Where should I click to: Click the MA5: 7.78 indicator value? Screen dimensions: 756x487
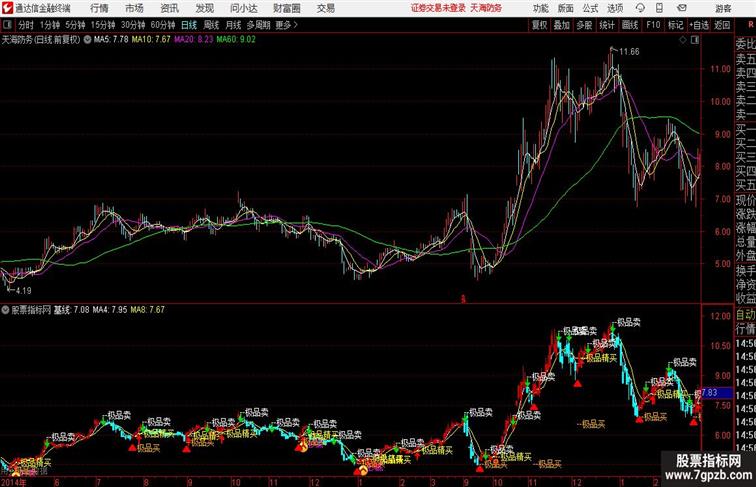pyautogui.click(x=111, y=40)
